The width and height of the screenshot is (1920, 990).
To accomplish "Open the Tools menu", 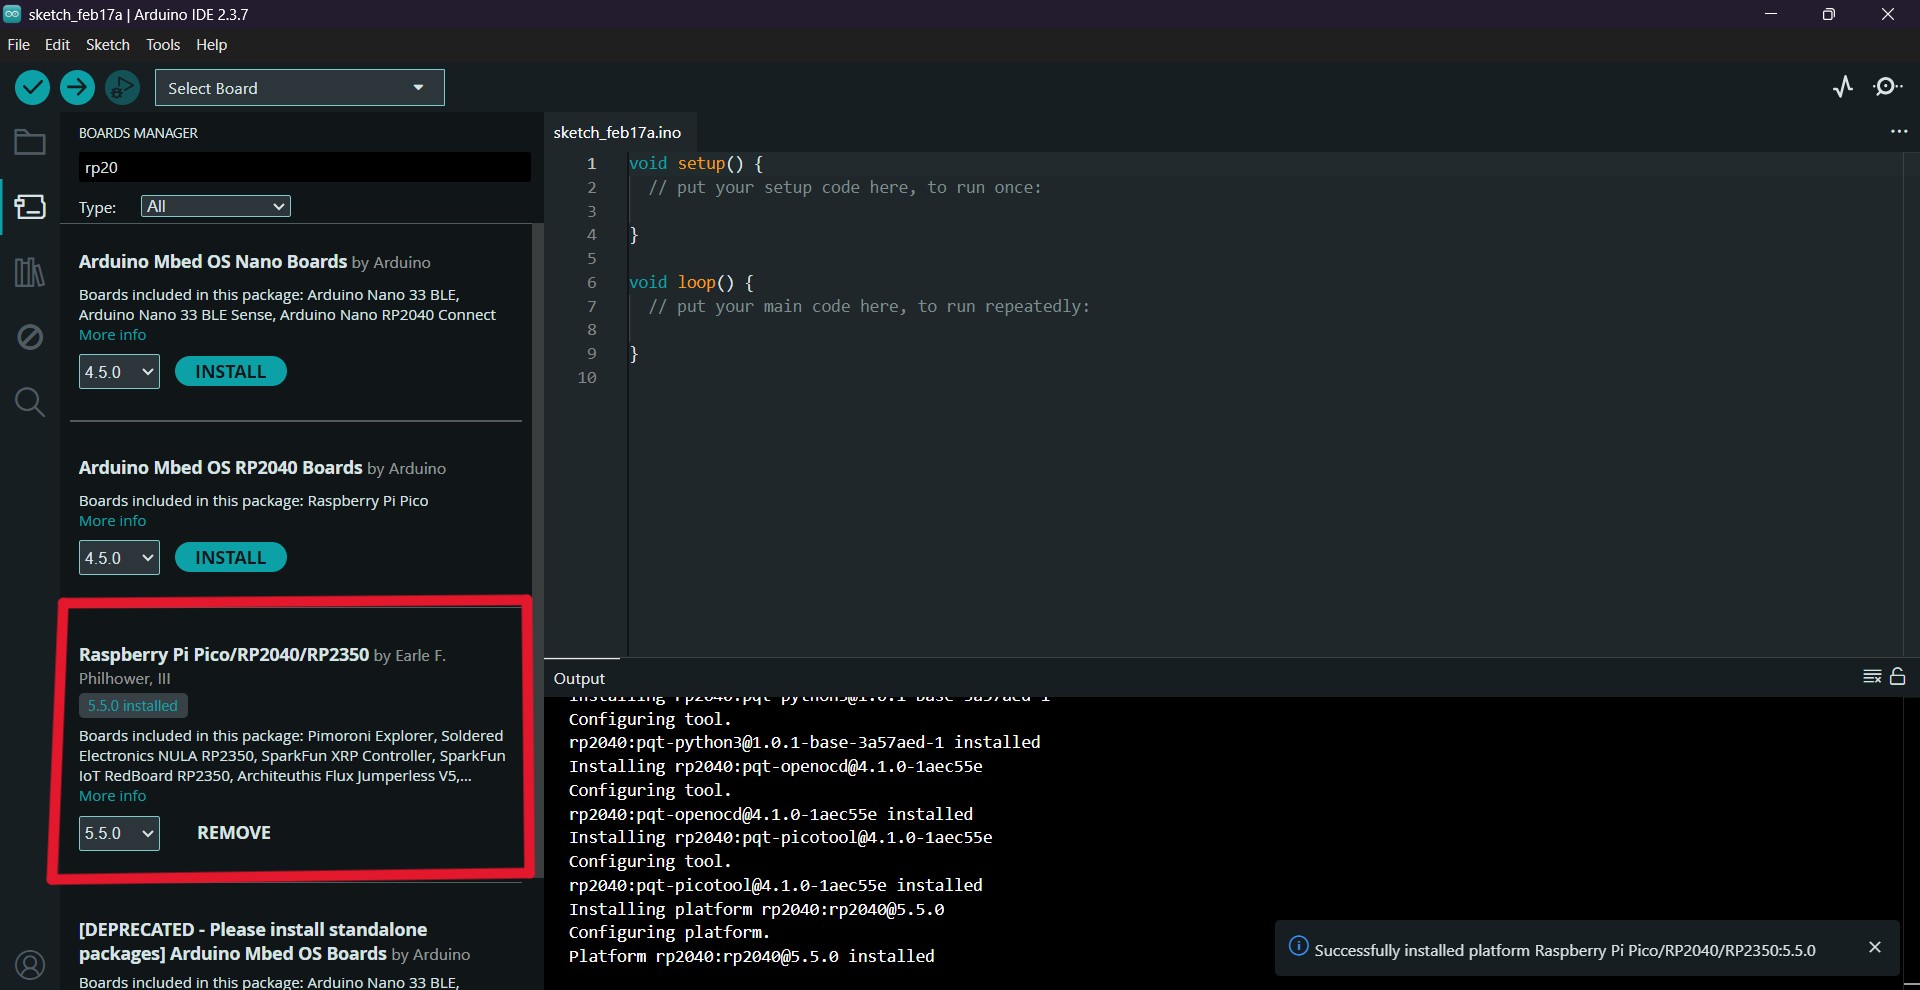I will click(163, 45).
